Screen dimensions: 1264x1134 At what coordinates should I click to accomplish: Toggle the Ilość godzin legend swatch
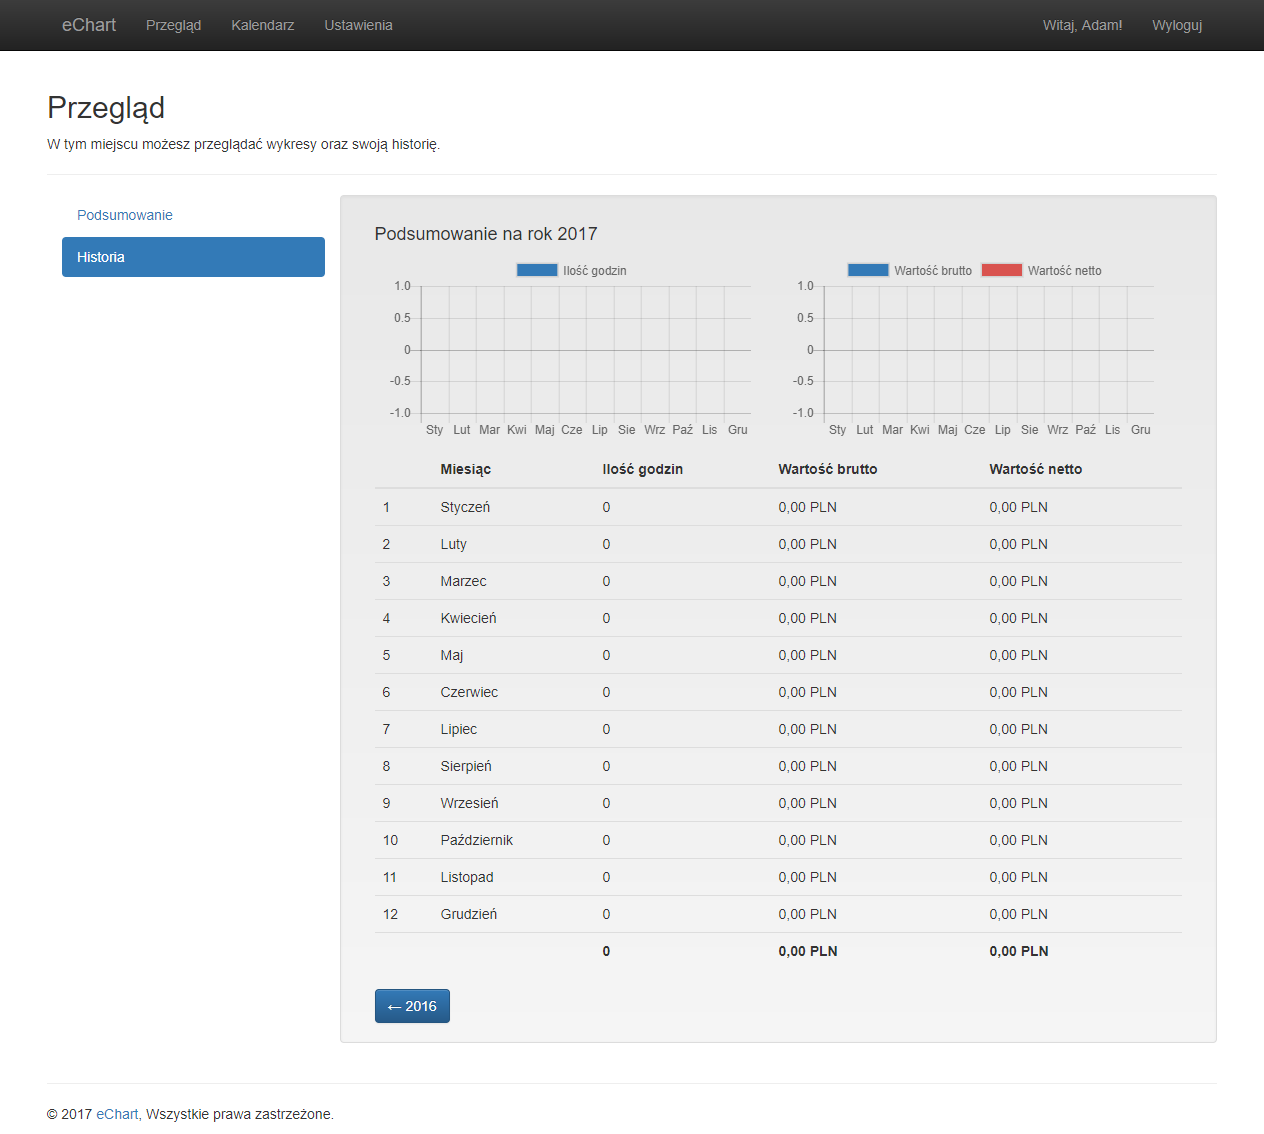coord(537,270)
